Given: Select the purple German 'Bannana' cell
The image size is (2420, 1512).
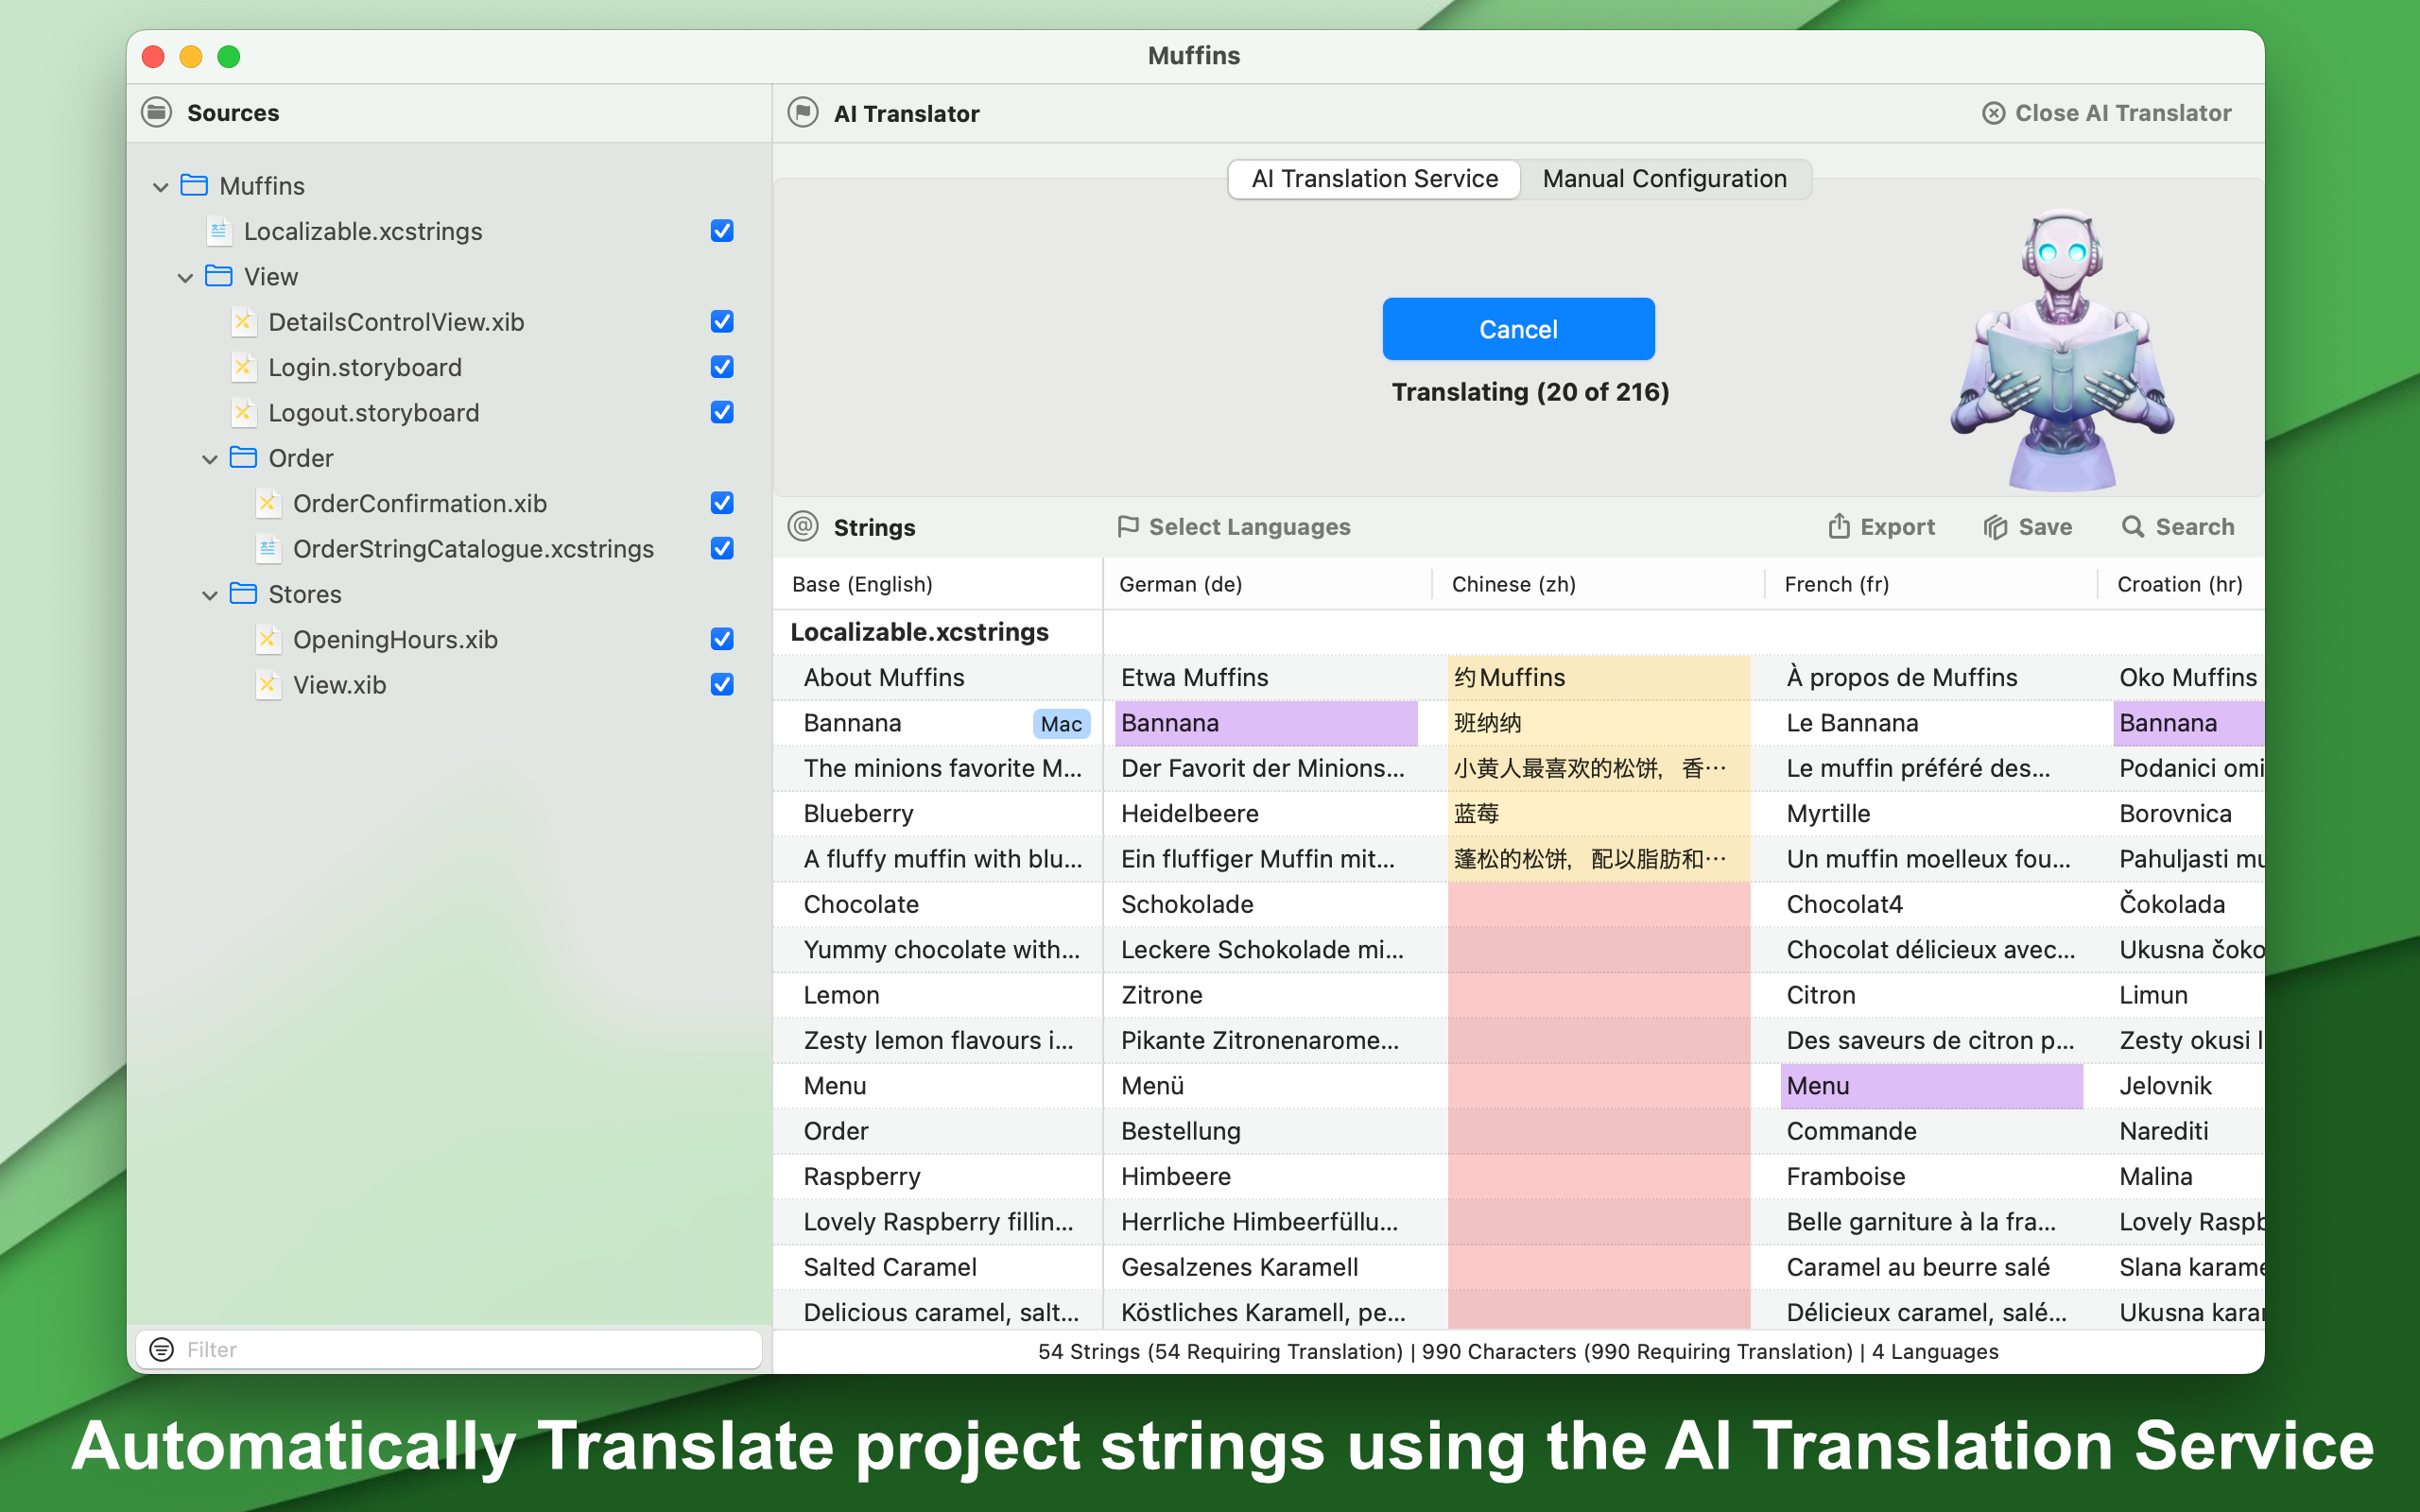Looking at the screenshot, I should [1266, 723].
